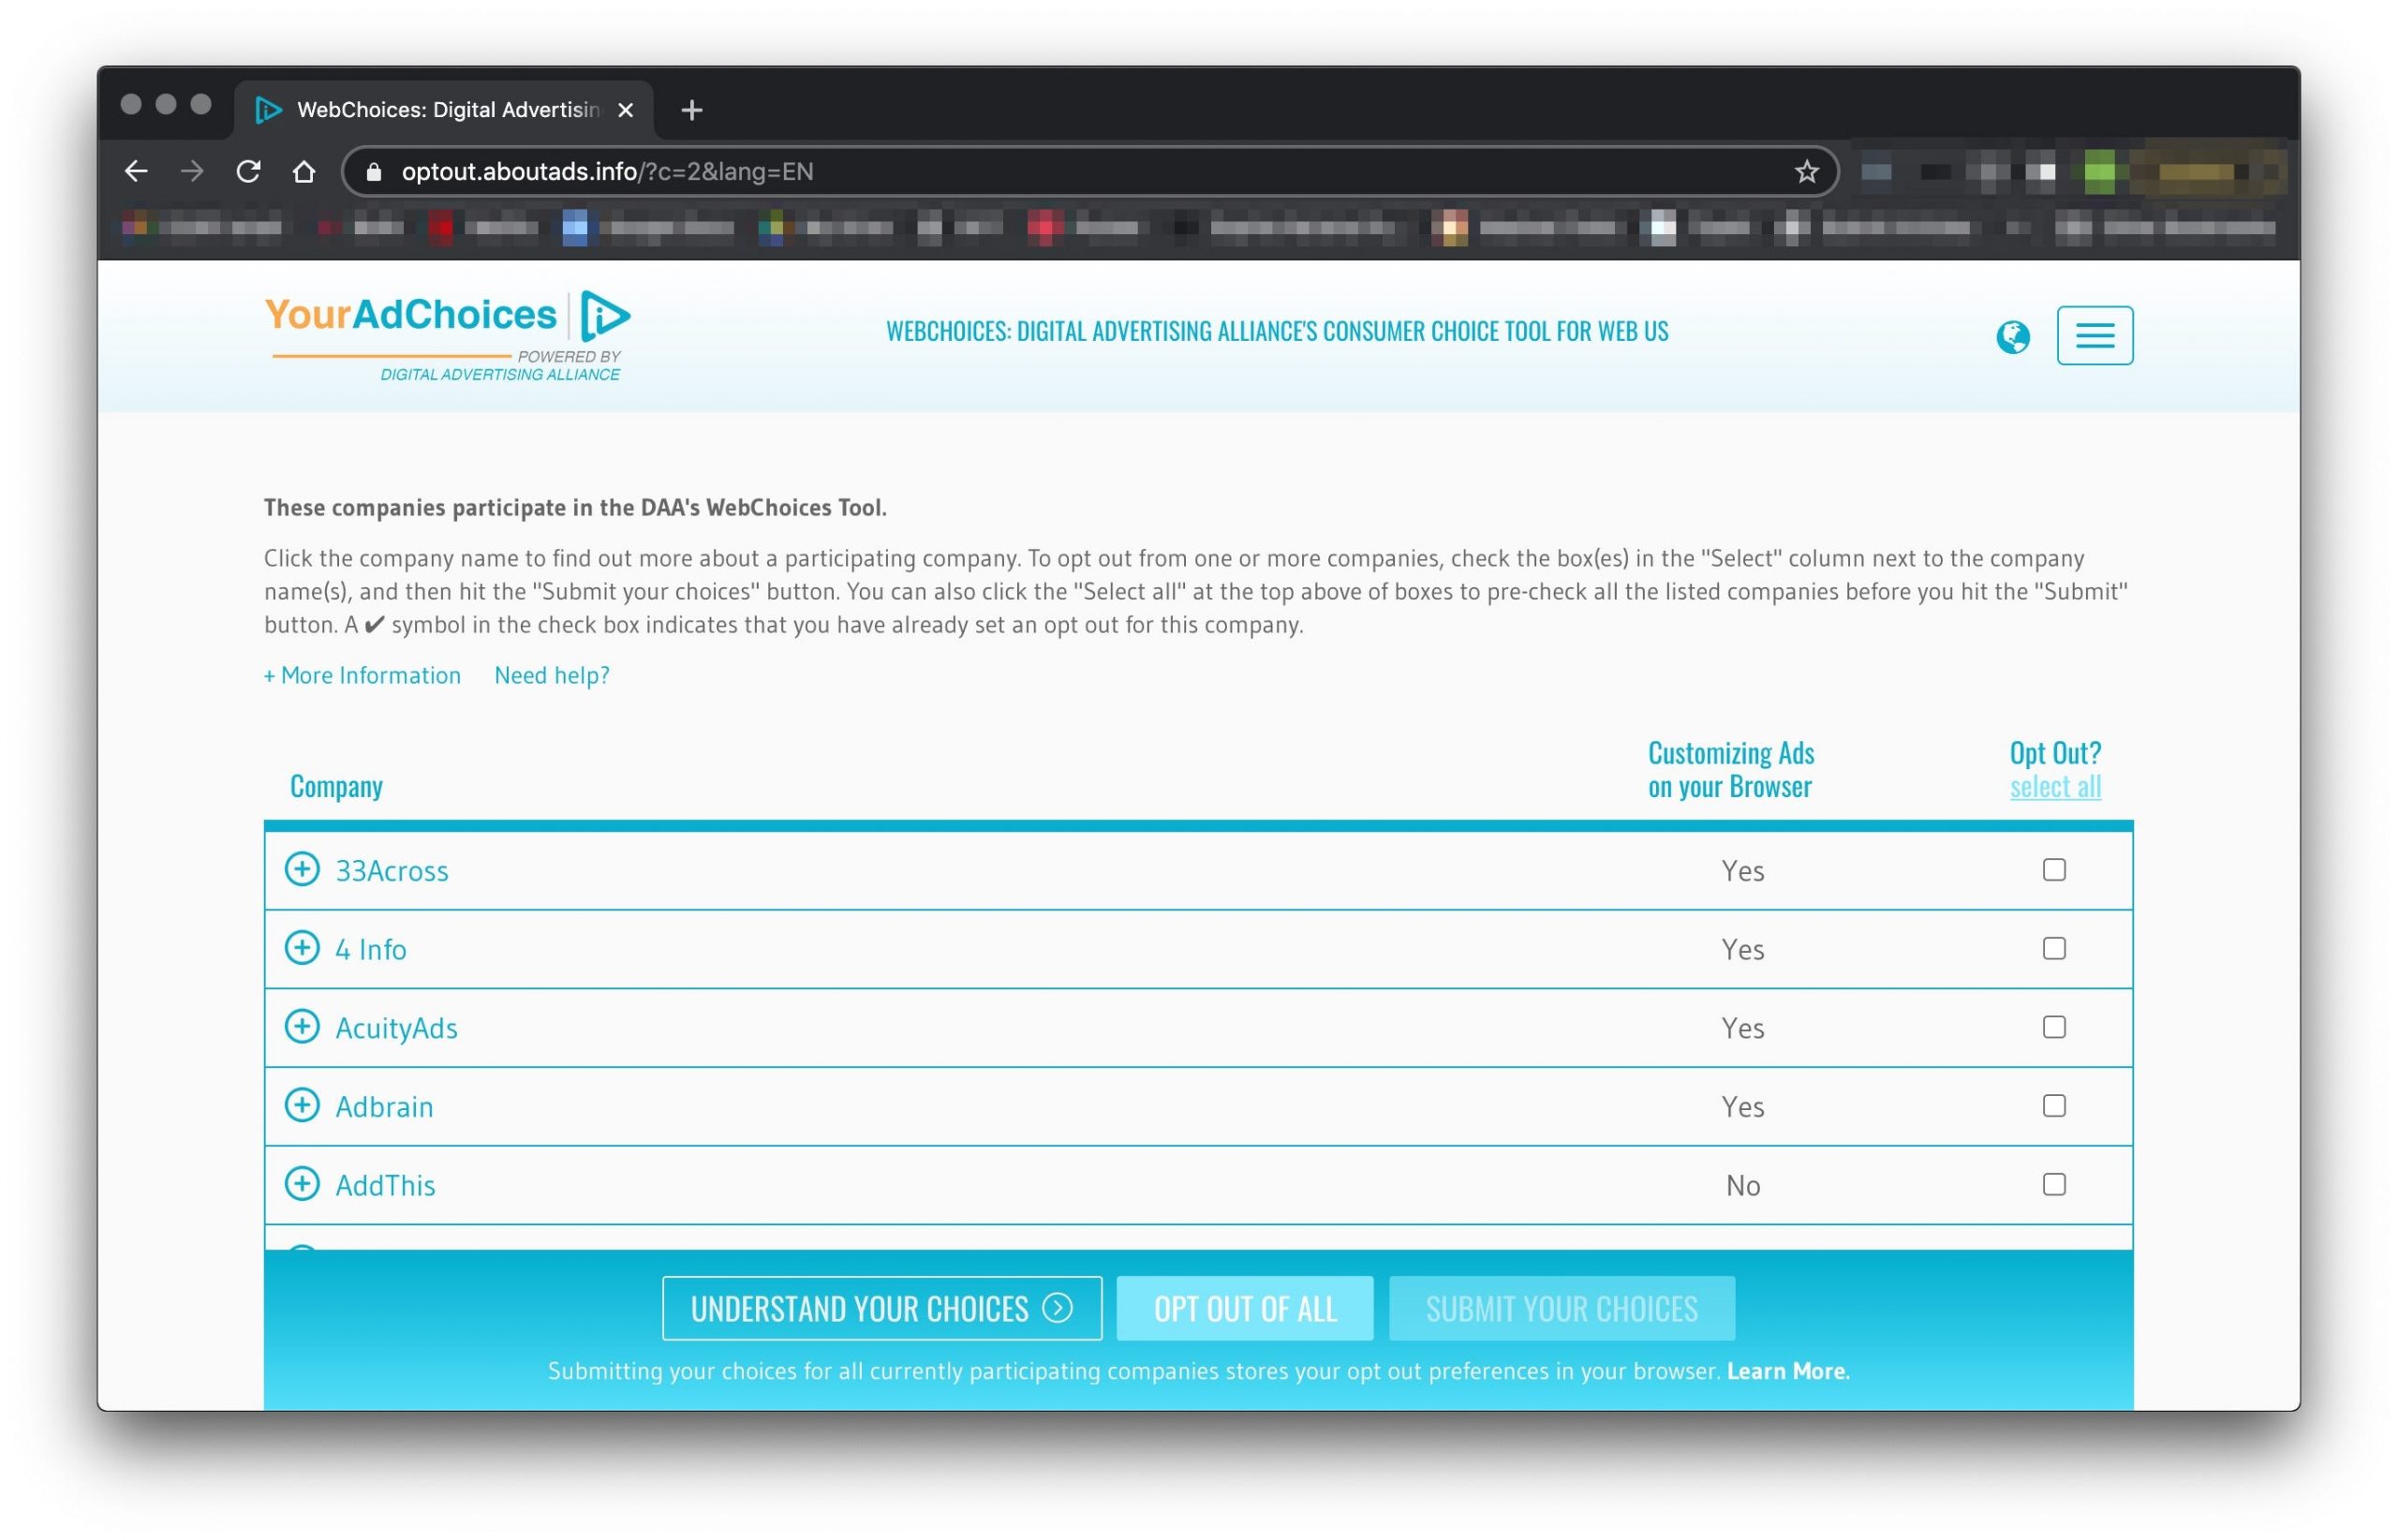Reload the page with the refresh icon
Image resolution: width=2398 pixels, height=1540 pixels.
point(248,171)
